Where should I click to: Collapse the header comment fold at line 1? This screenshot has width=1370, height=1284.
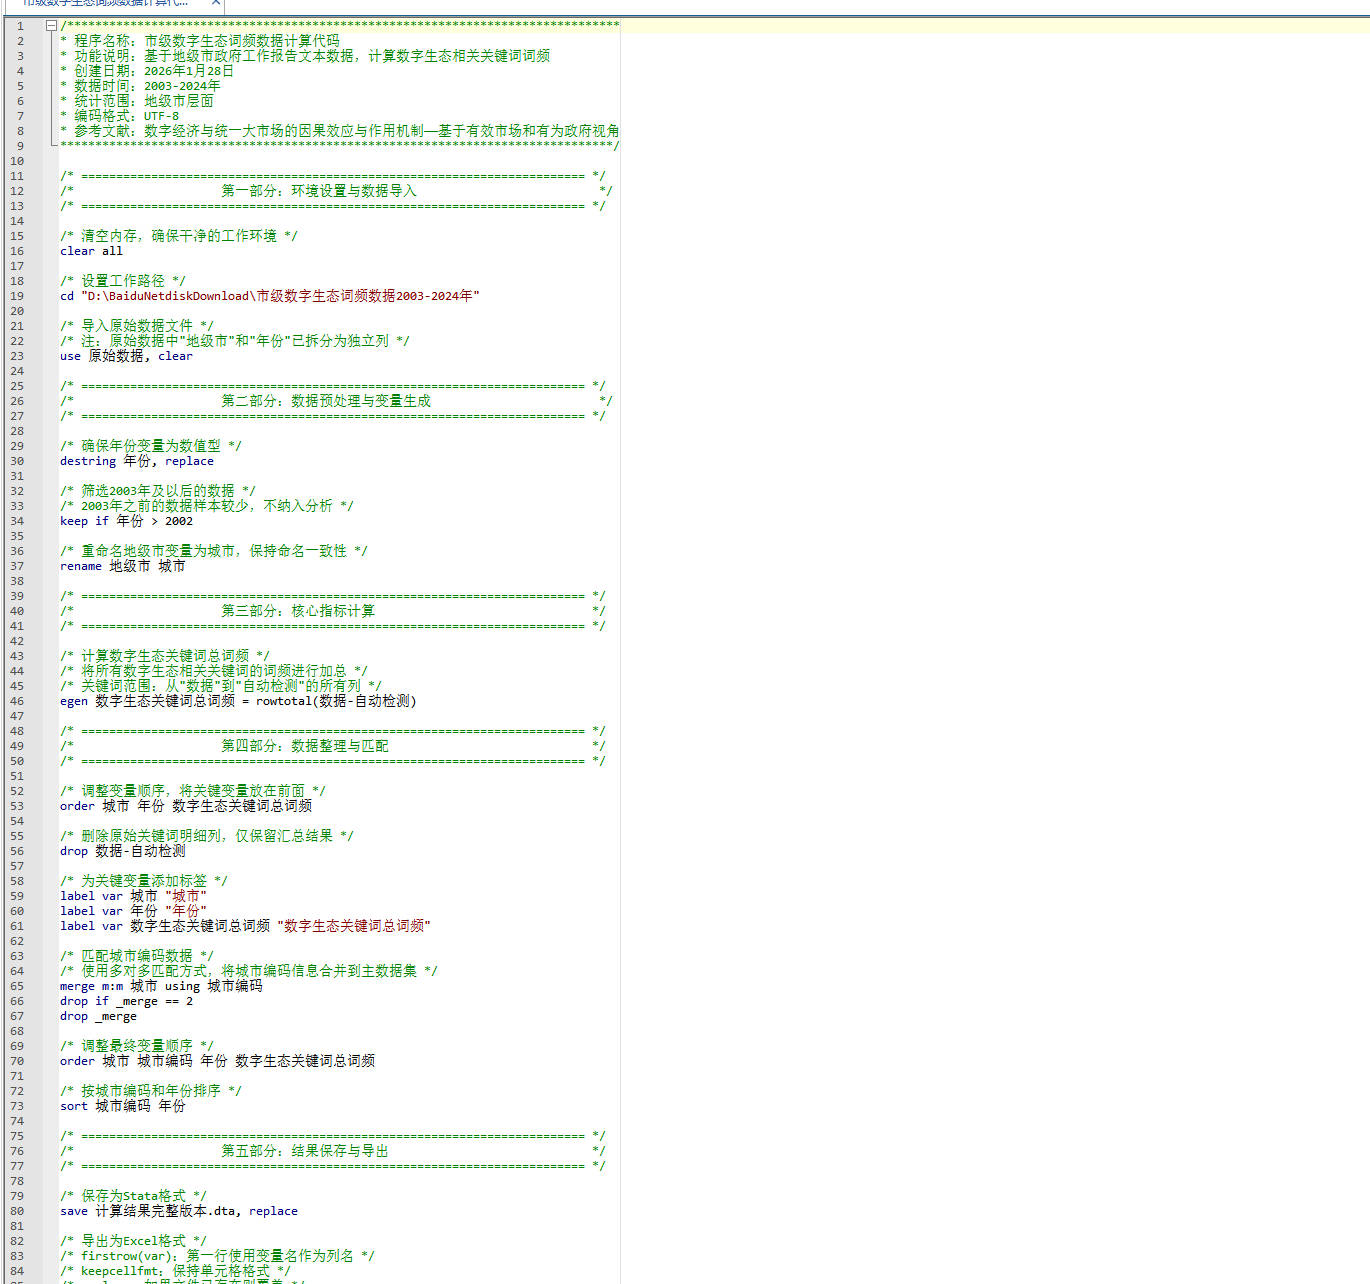coord(51,26)
